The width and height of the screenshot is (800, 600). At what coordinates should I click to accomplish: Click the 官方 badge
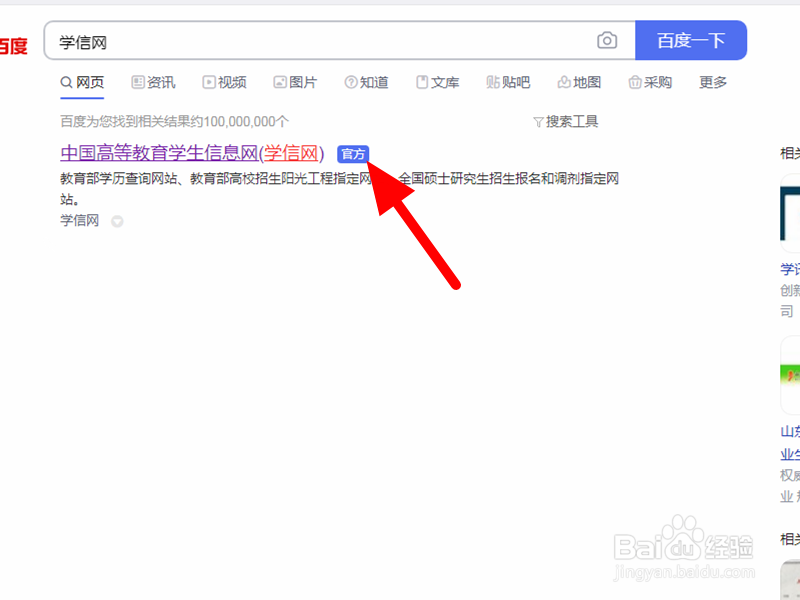click(353, 154)
